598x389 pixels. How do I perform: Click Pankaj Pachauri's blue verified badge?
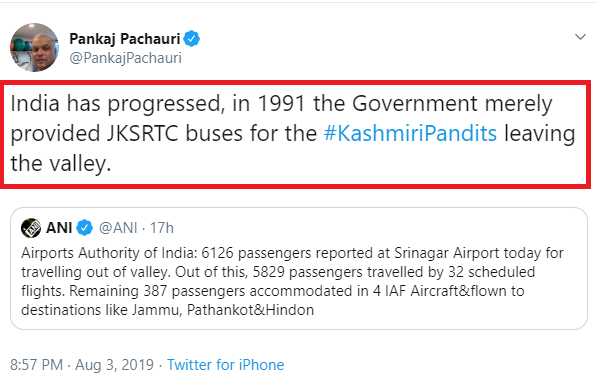[x=191, y=39]
